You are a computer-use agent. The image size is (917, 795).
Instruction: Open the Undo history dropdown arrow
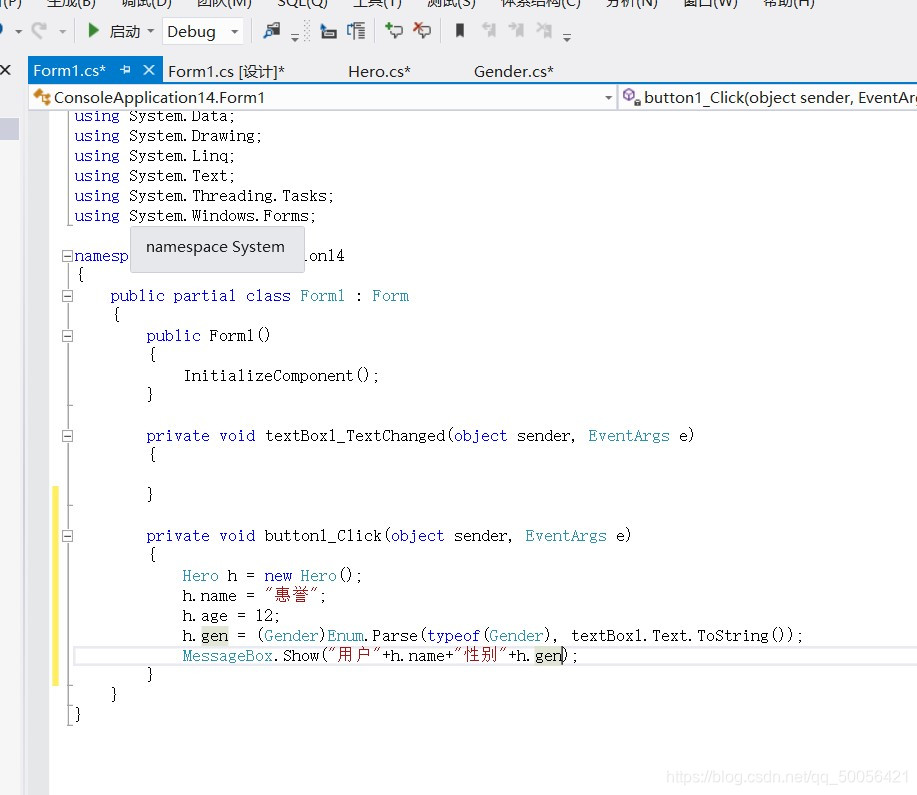19,31
